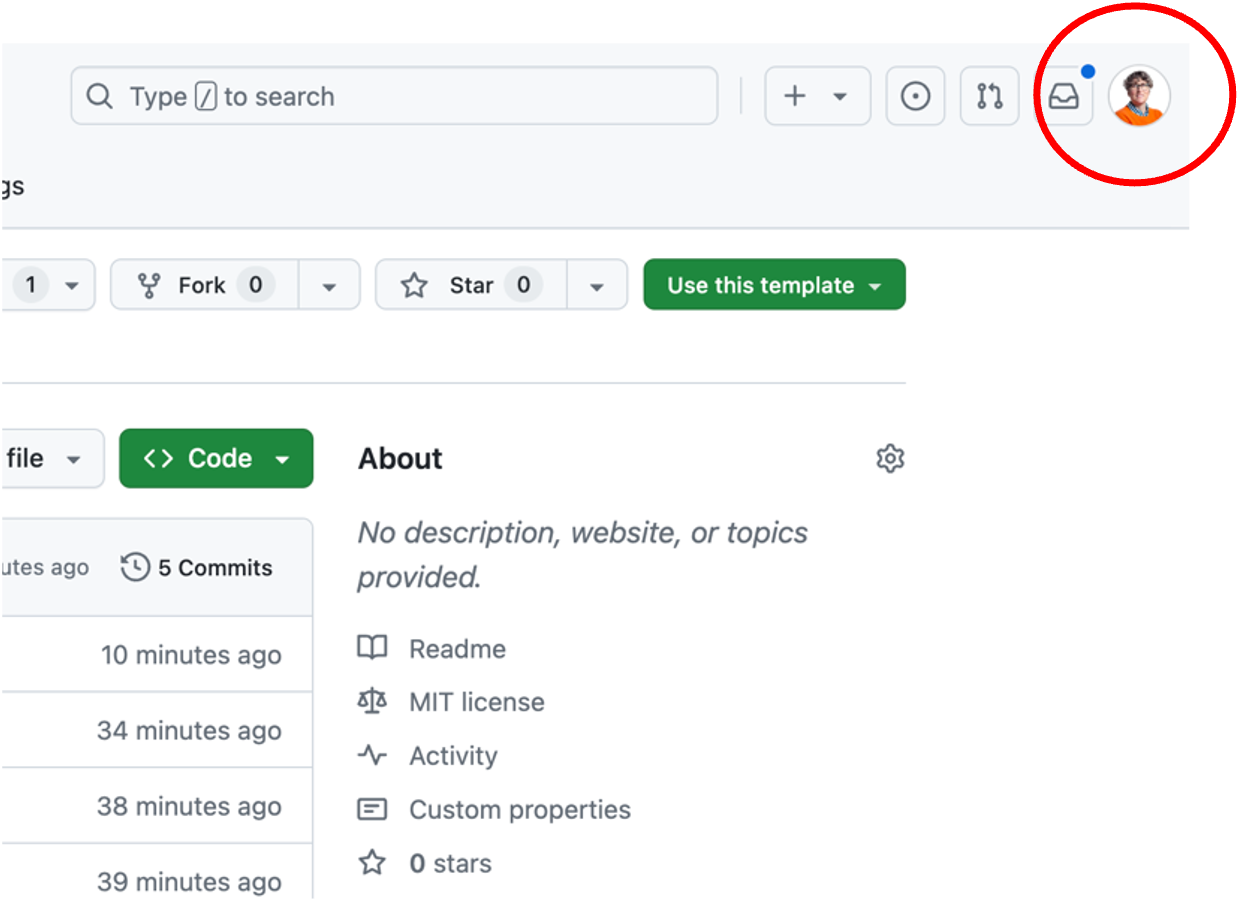Open the Readme section
This screenshot has height=902, width=1237.
457,648
